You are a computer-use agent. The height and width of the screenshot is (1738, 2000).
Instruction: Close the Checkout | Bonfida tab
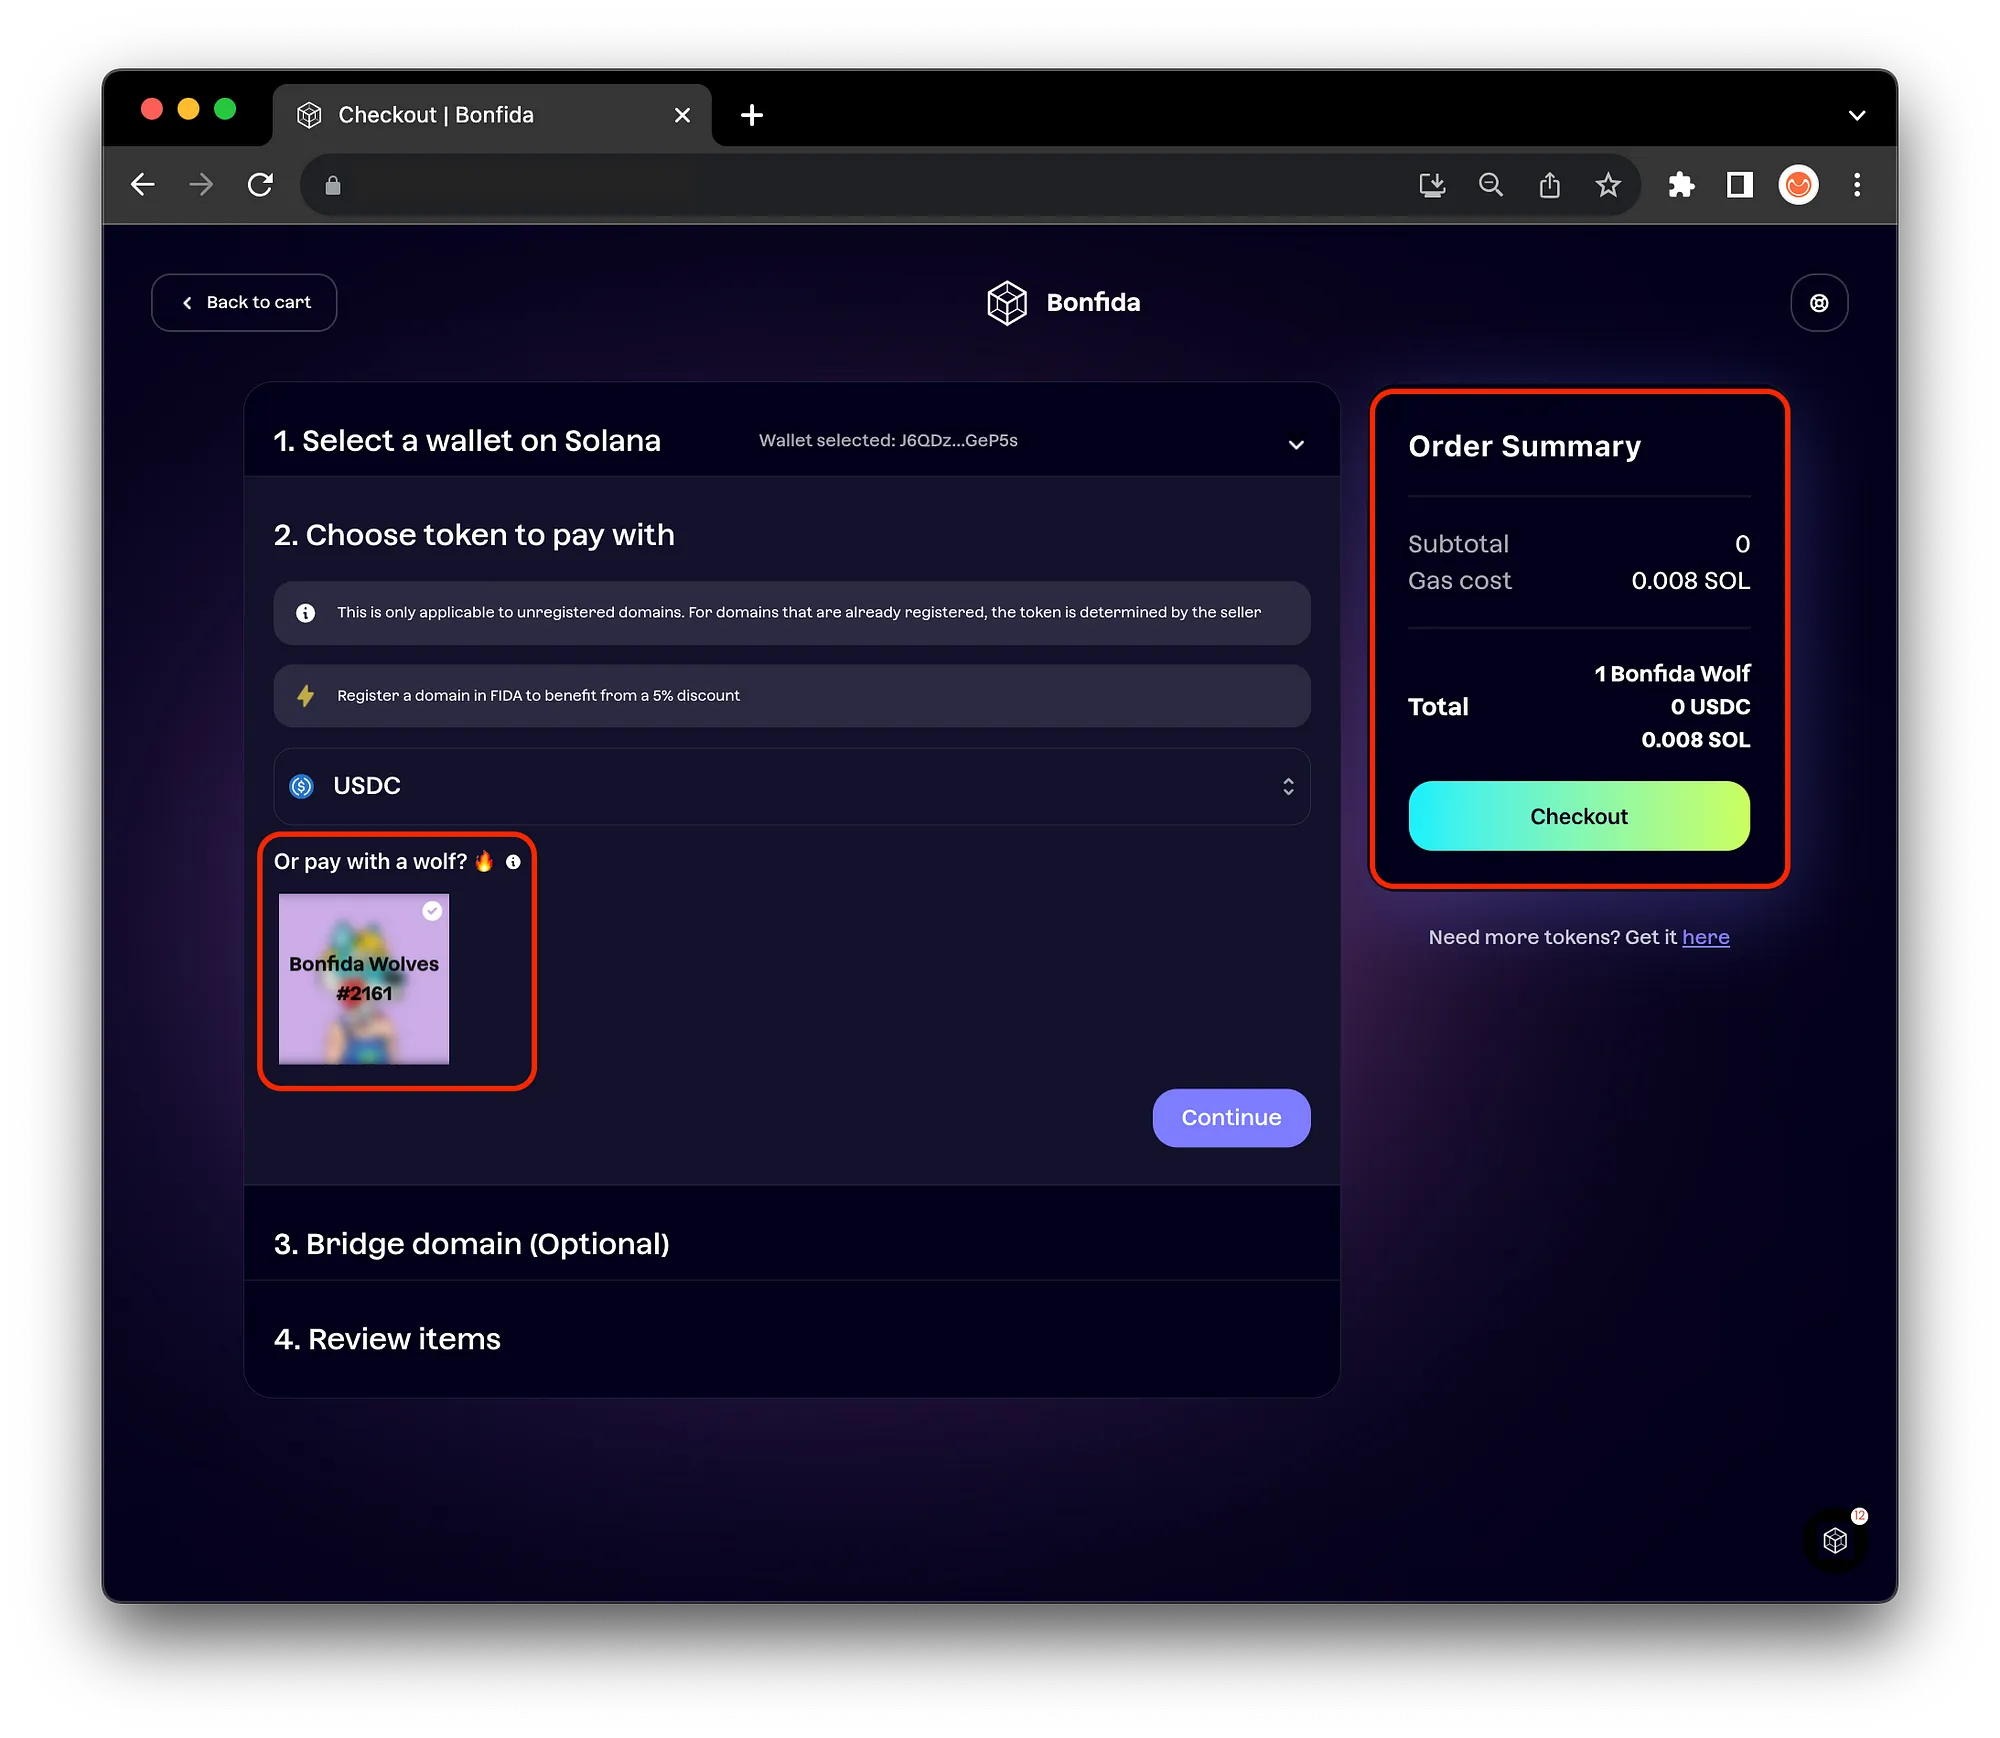683,115
